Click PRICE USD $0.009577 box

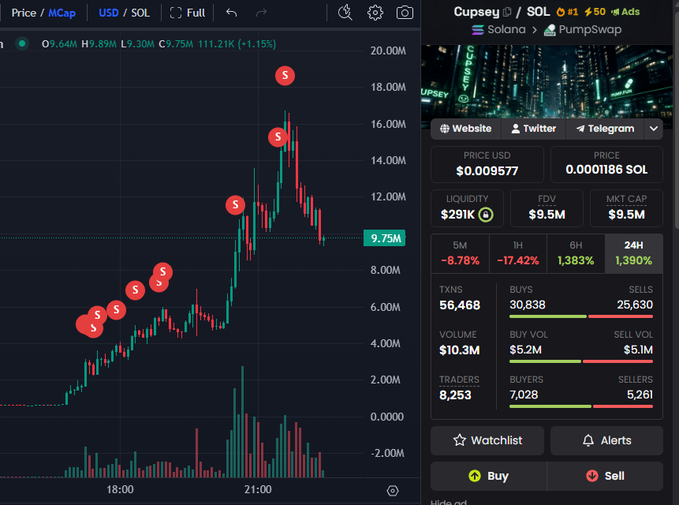487,164
